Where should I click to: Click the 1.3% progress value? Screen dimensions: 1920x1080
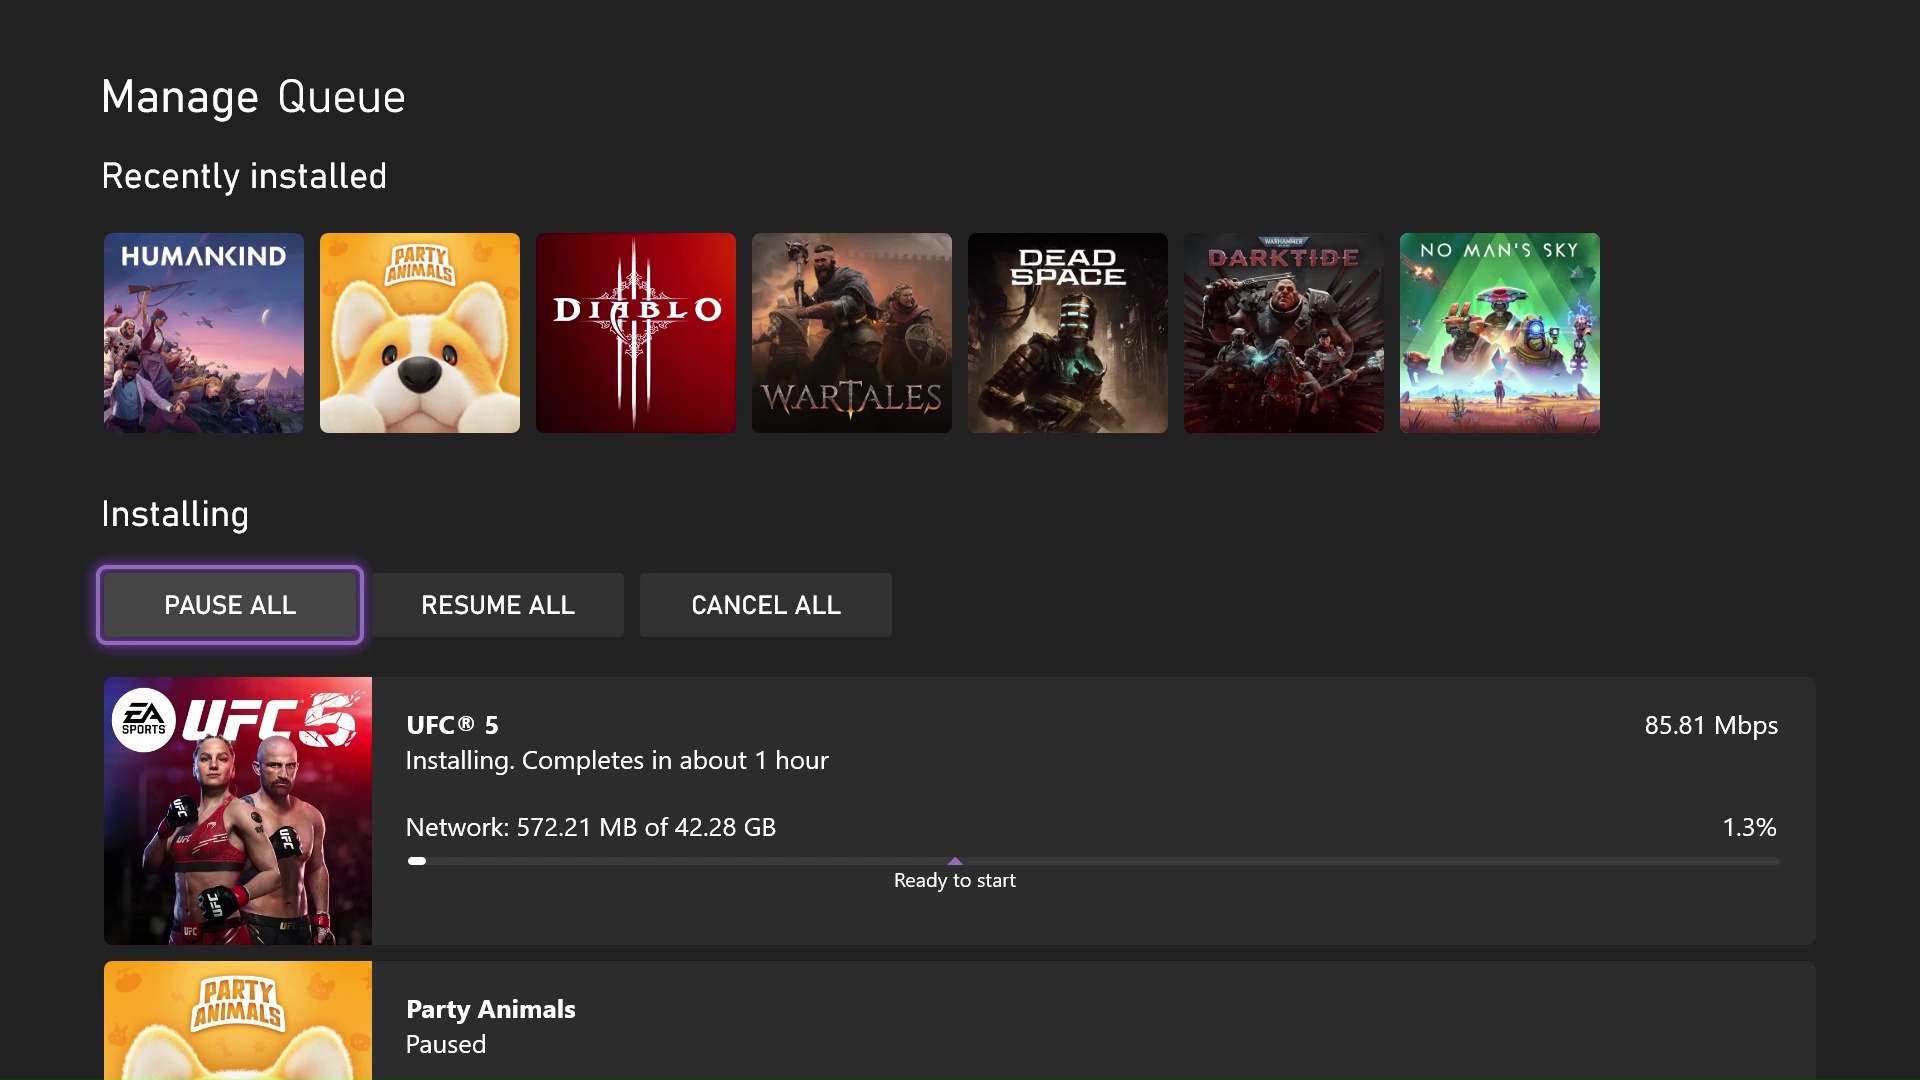(1749, 827)
